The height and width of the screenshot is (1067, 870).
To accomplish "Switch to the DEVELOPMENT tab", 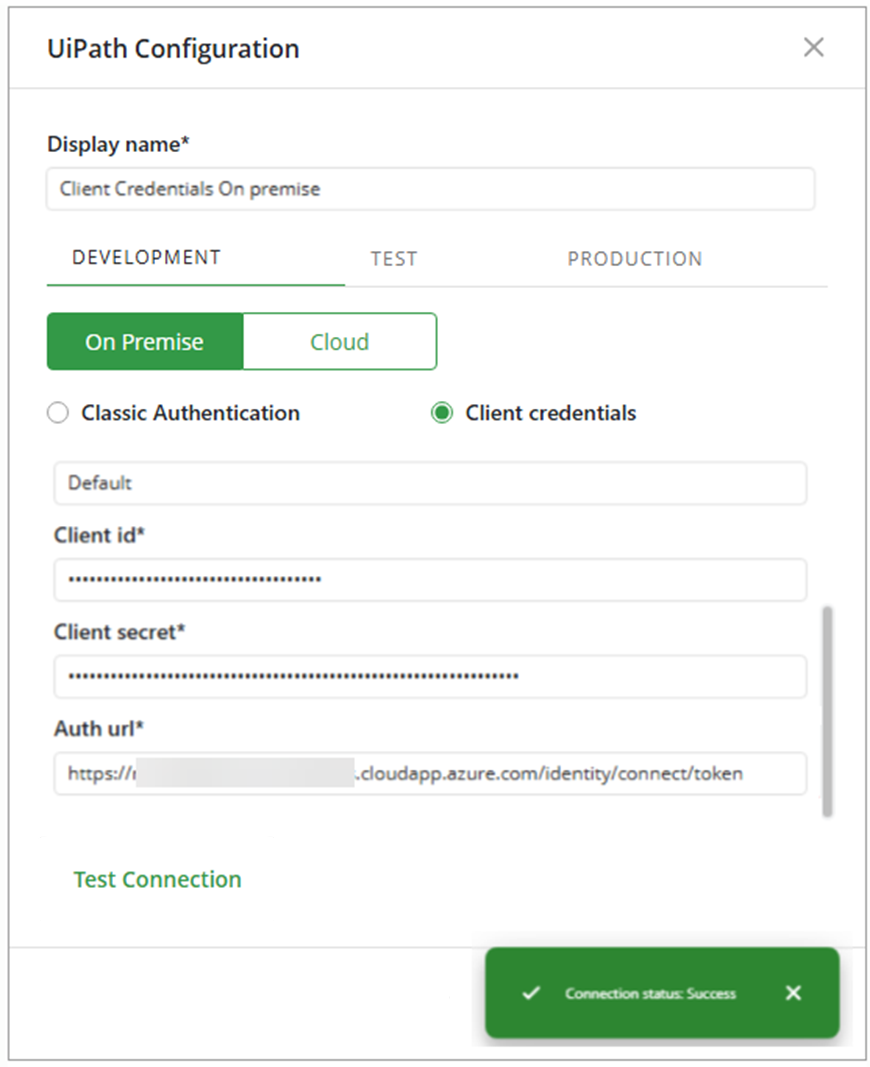I will point(146,257).
